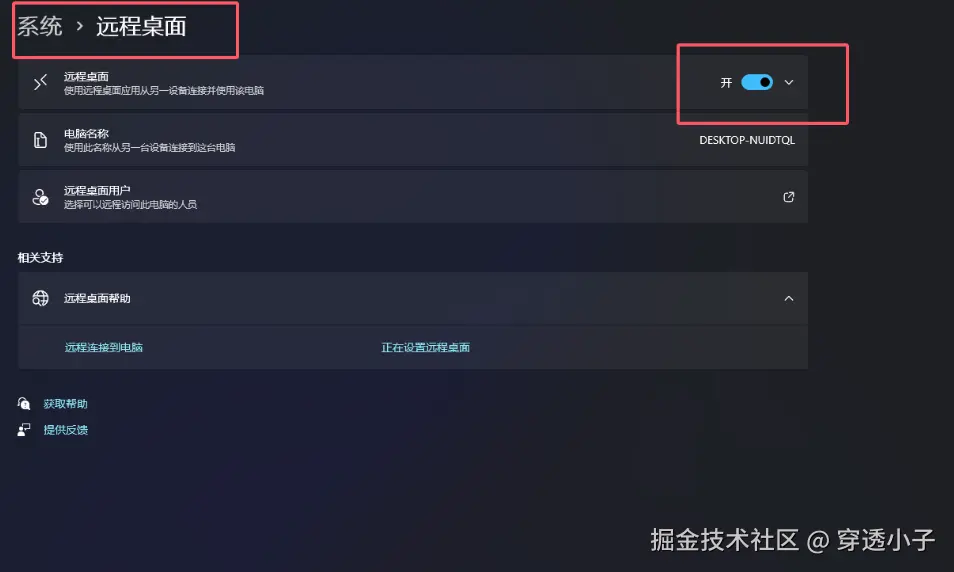This screenshot has width=954, height=572.
Task: Open the 正在设置远程桌面 link
Action: pos(425,347)
